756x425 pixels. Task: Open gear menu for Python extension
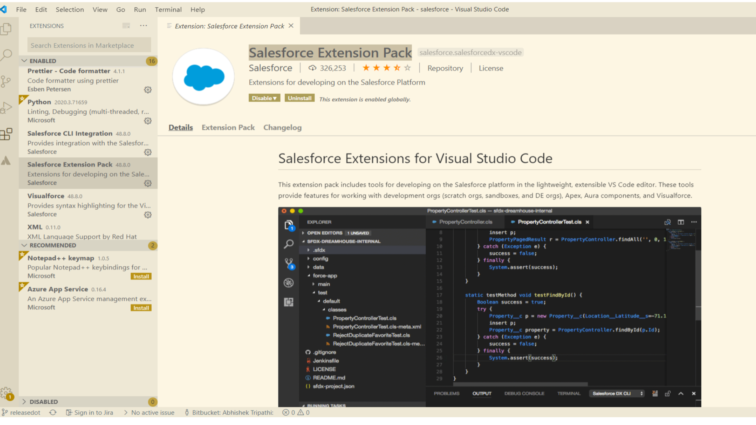(x=148, y=121)
